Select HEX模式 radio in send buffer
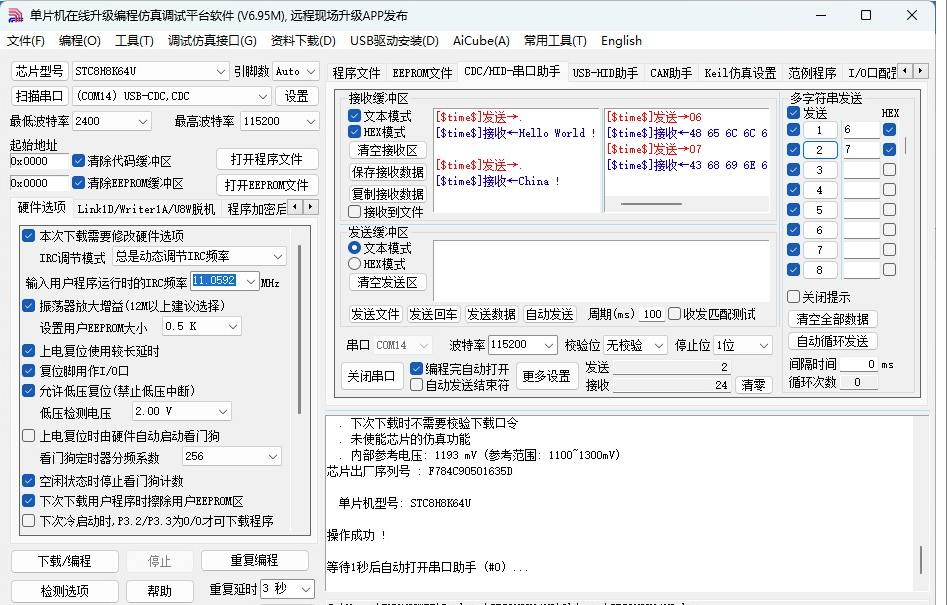This screenshot has width=947, height=605. [354, 264]
